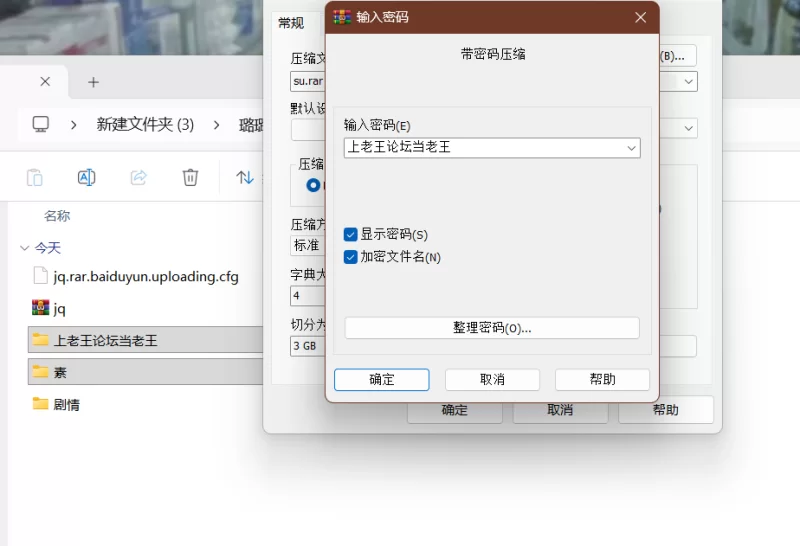Viewport: 800px width, 546px height.
Task: Uncheck the 显示密码 checkbox
Action: click(351, 234)
